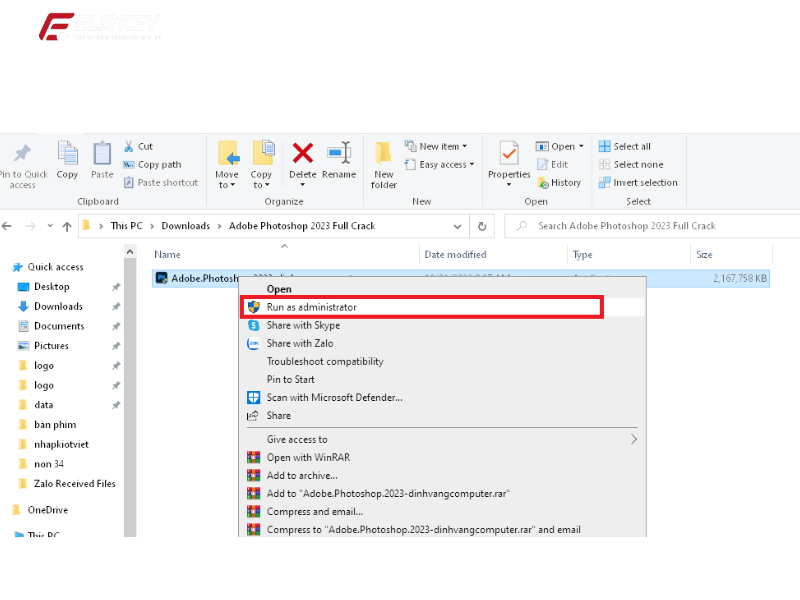
Task: Open the New item dropdown
Action: coord(441,146)
